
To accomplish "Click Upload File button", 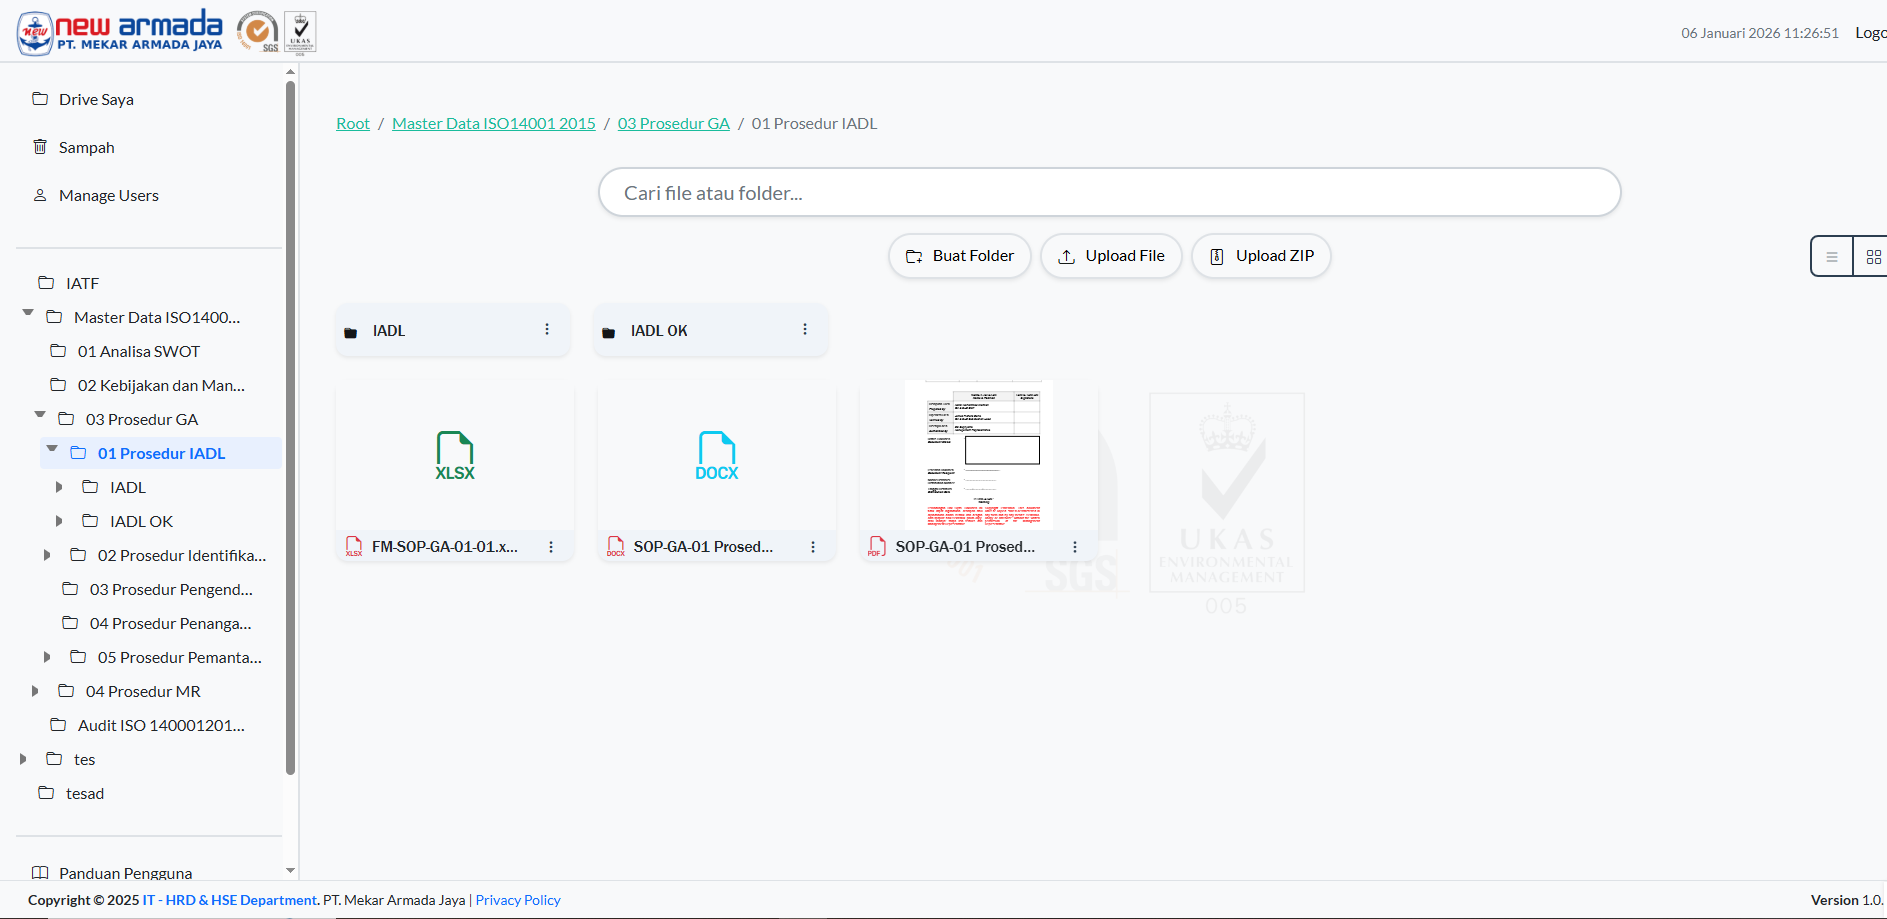I will coord(1111,256).
